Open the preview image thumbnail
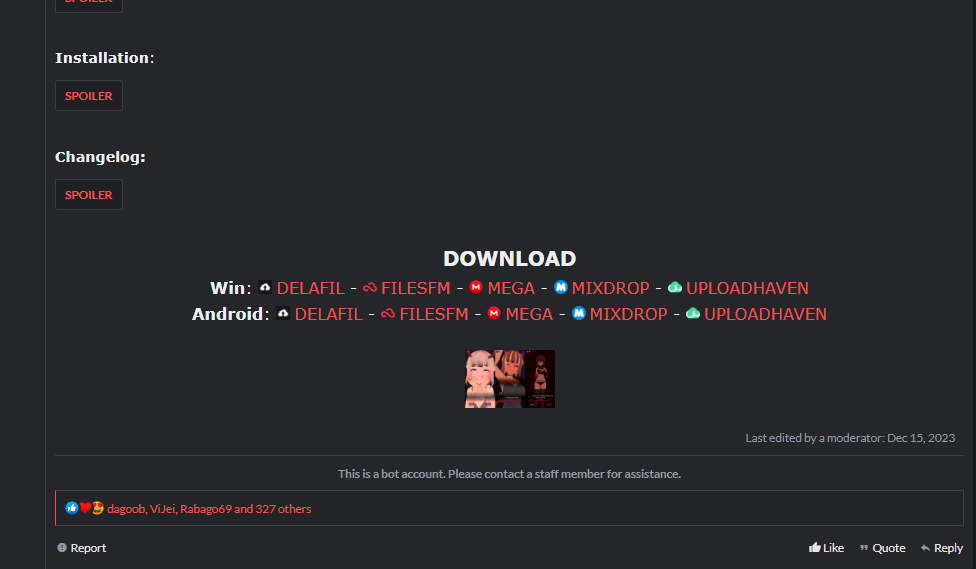The height and width of the screenshot is (569, 976). (510, 379)
